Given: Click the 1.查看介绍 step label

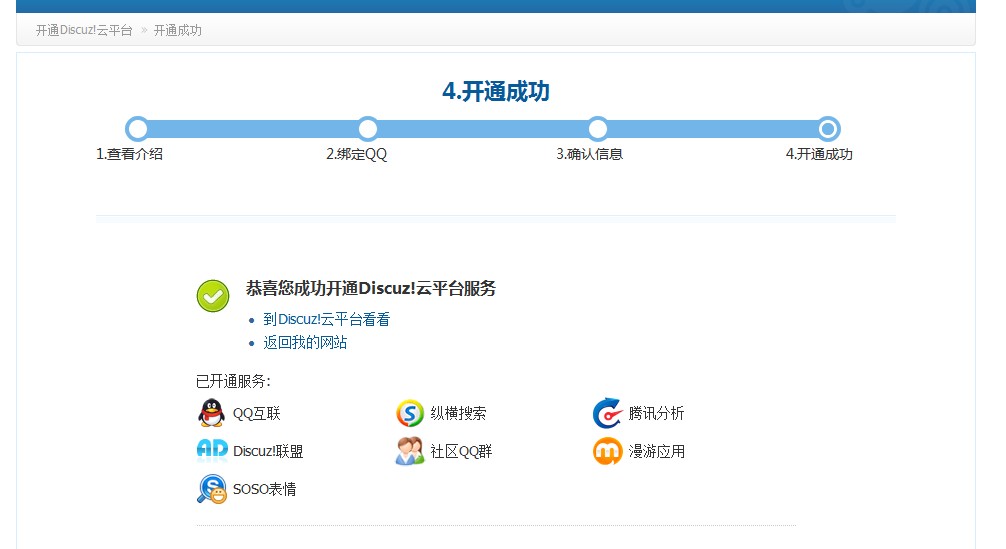Looking at the screenshot, I should click(x=130, y=154).
